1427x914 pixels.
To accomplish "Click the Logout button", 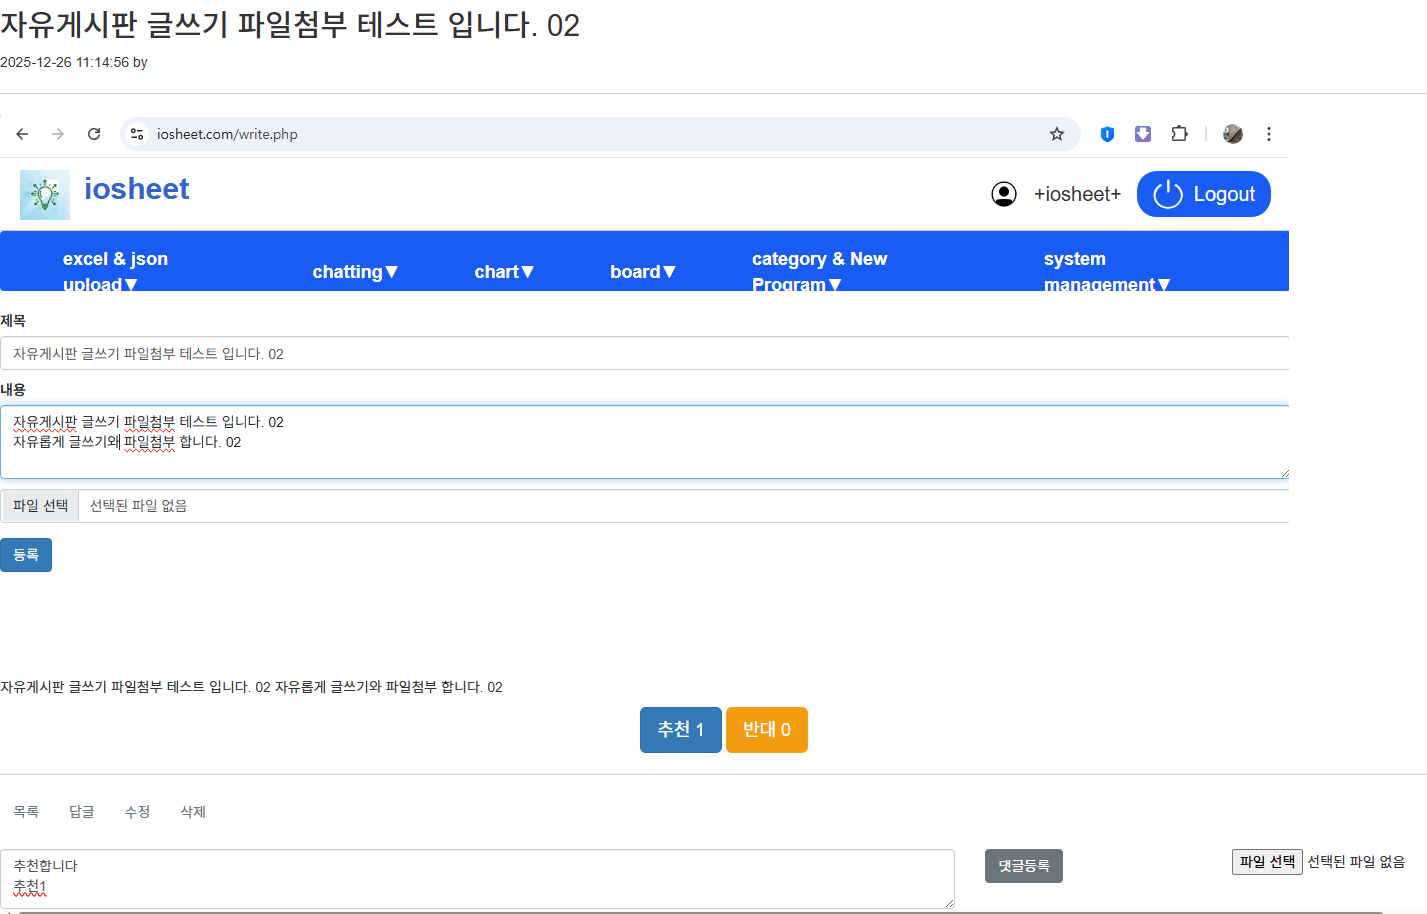I will tap(1203, 194).
